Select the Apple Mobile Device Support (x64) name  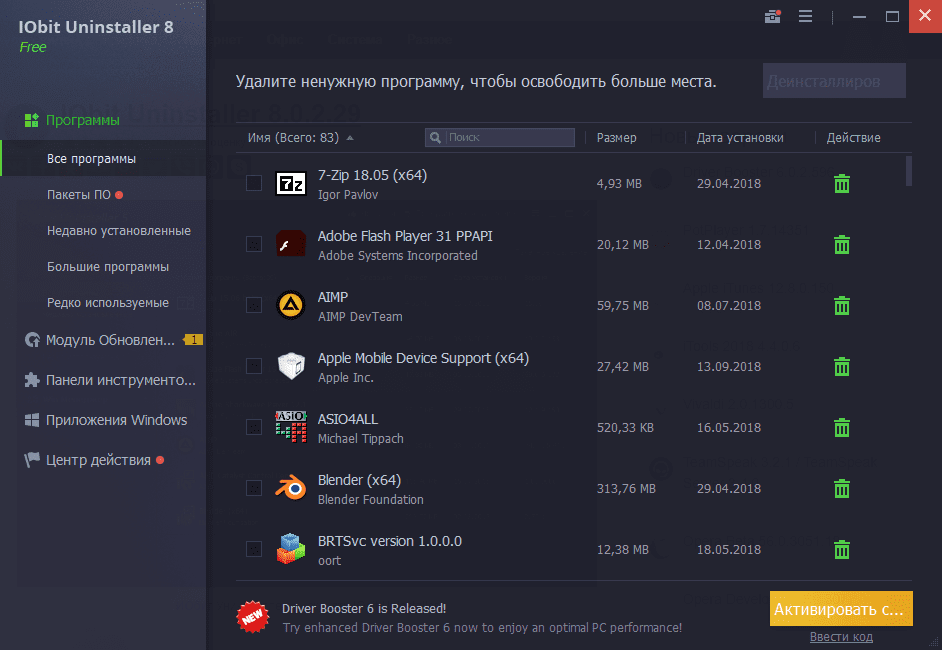point(424,359)
